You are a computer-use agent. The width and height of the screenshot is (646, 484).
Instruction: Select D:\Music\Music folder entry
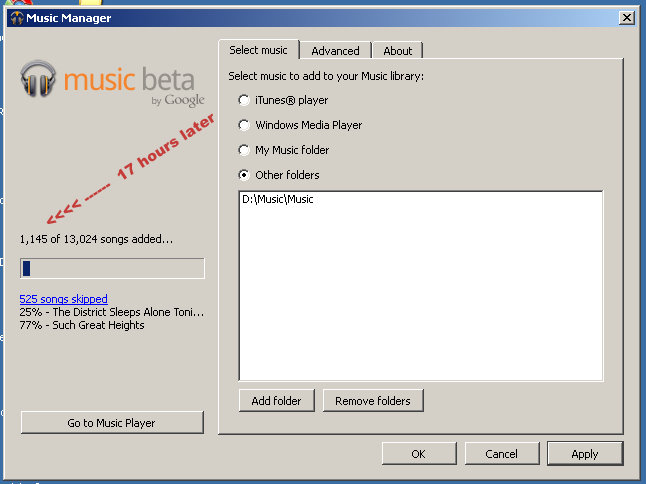[x=278, y=199]
